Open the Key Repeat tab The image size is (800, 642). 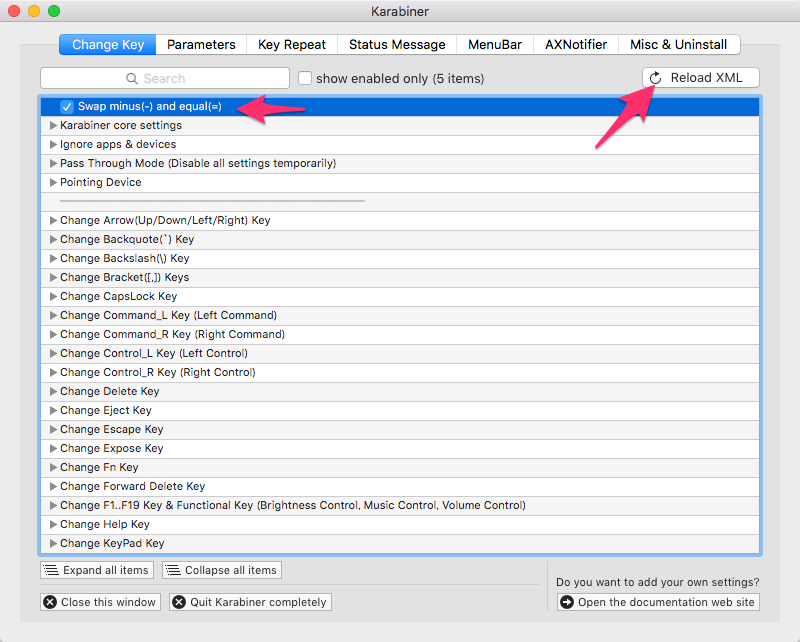pyautogui.click(x=292, y=45)
